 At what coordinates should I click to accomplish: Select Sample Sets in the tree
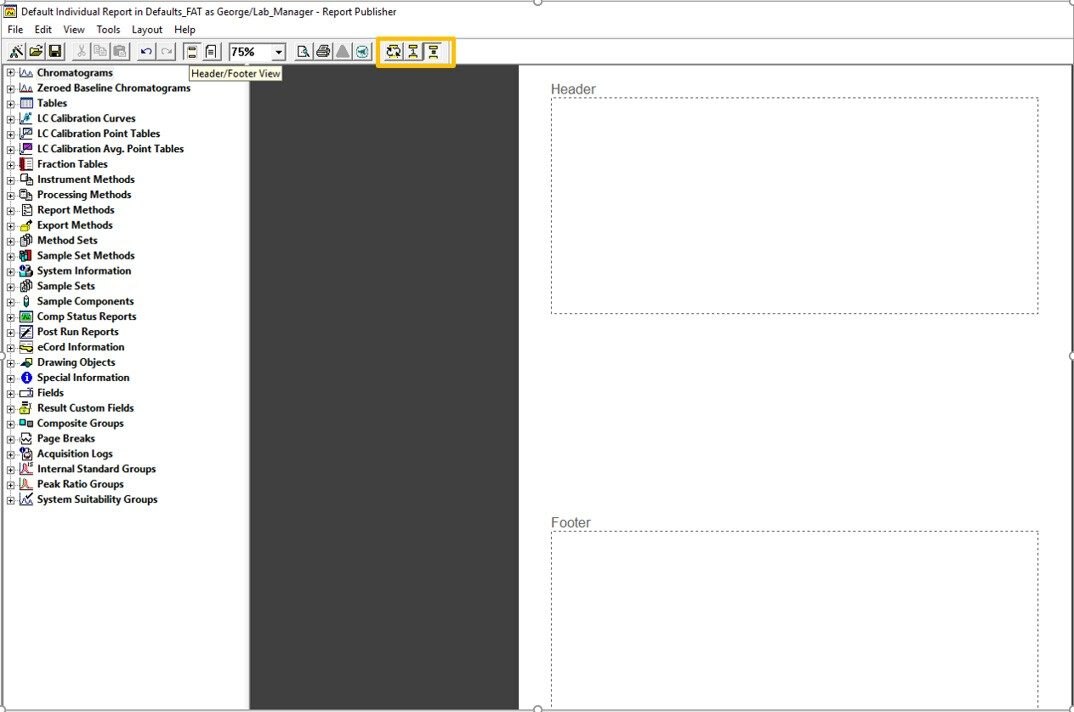pyautogui.click(x=66, y=286)
